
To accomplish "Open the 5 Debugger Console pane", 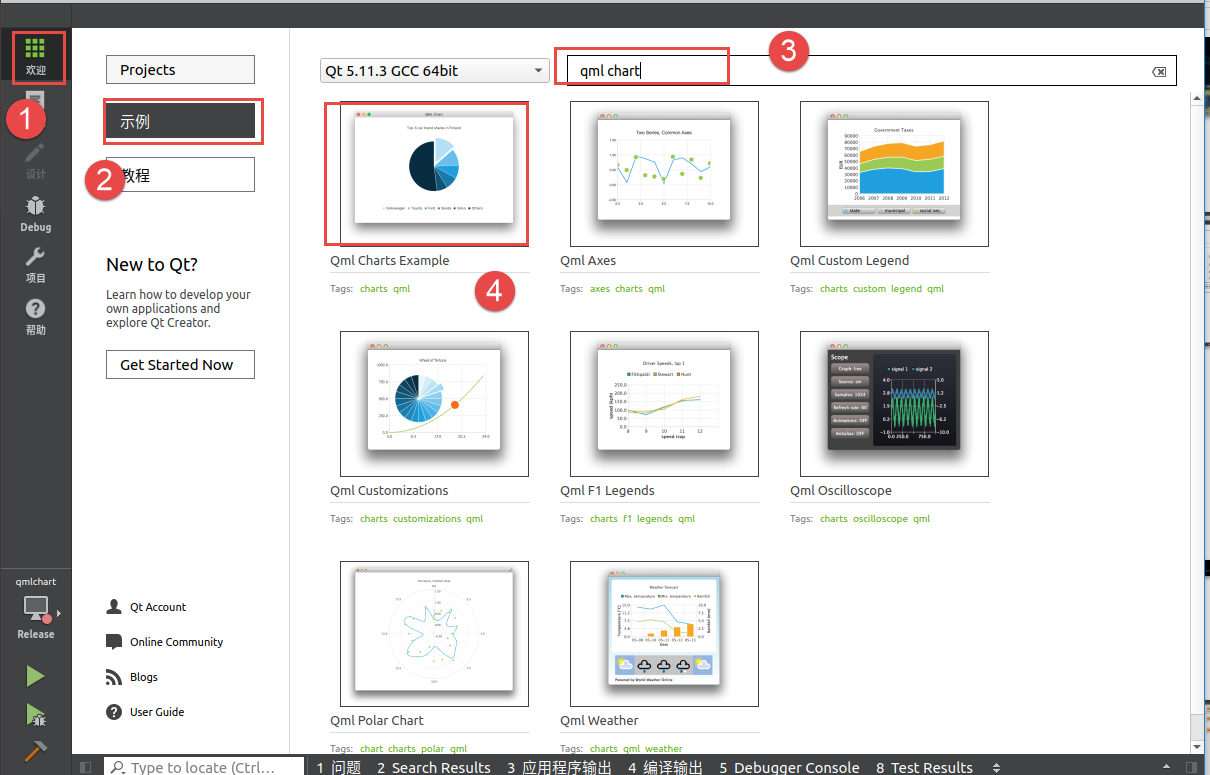I will [x=789, y=767].
